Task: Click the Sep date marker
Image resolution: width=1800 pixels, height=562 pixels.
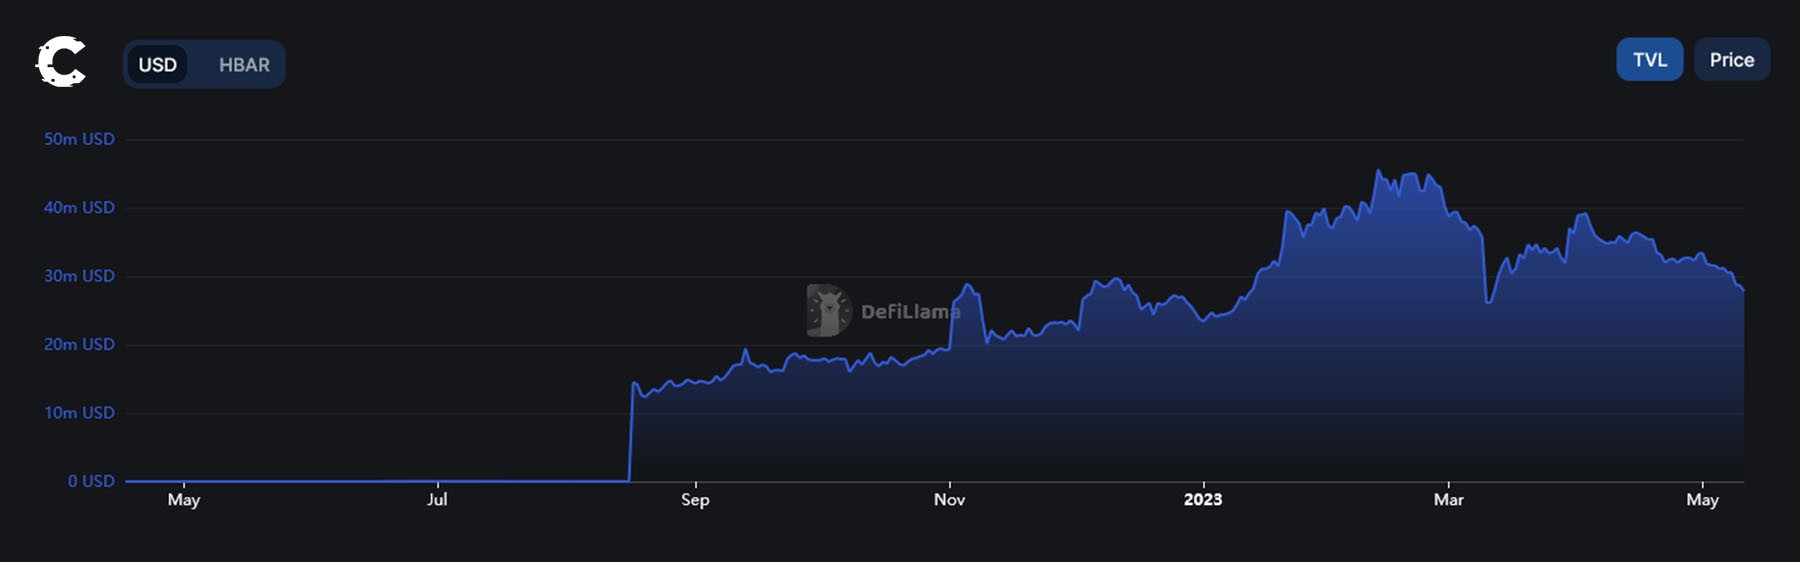Action: click(x=695, y=499)
